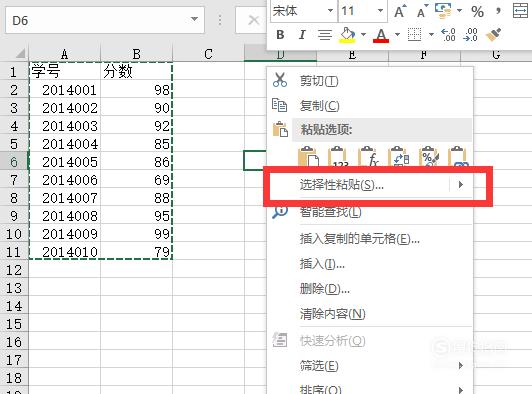
Task: Open the font size dropdown showing 11
Action: pyautogui.click(x=380, y=11)
